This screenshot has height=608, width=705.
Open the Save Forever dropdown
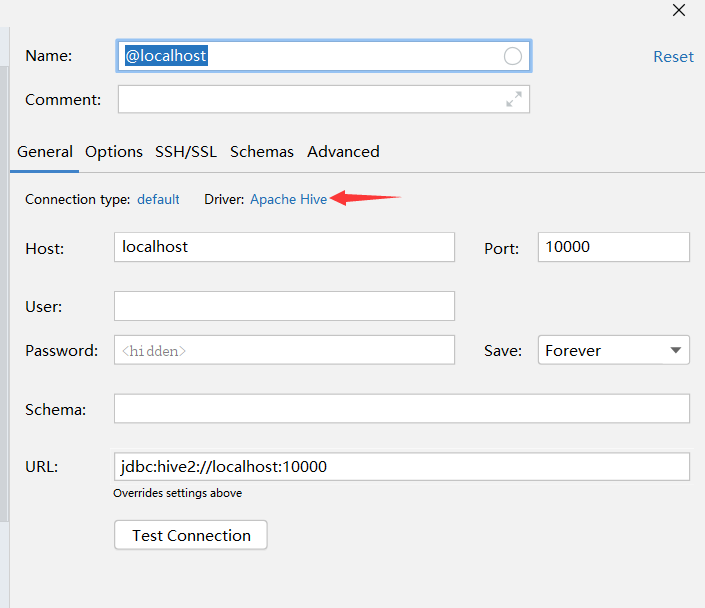[x=614, y=350]
